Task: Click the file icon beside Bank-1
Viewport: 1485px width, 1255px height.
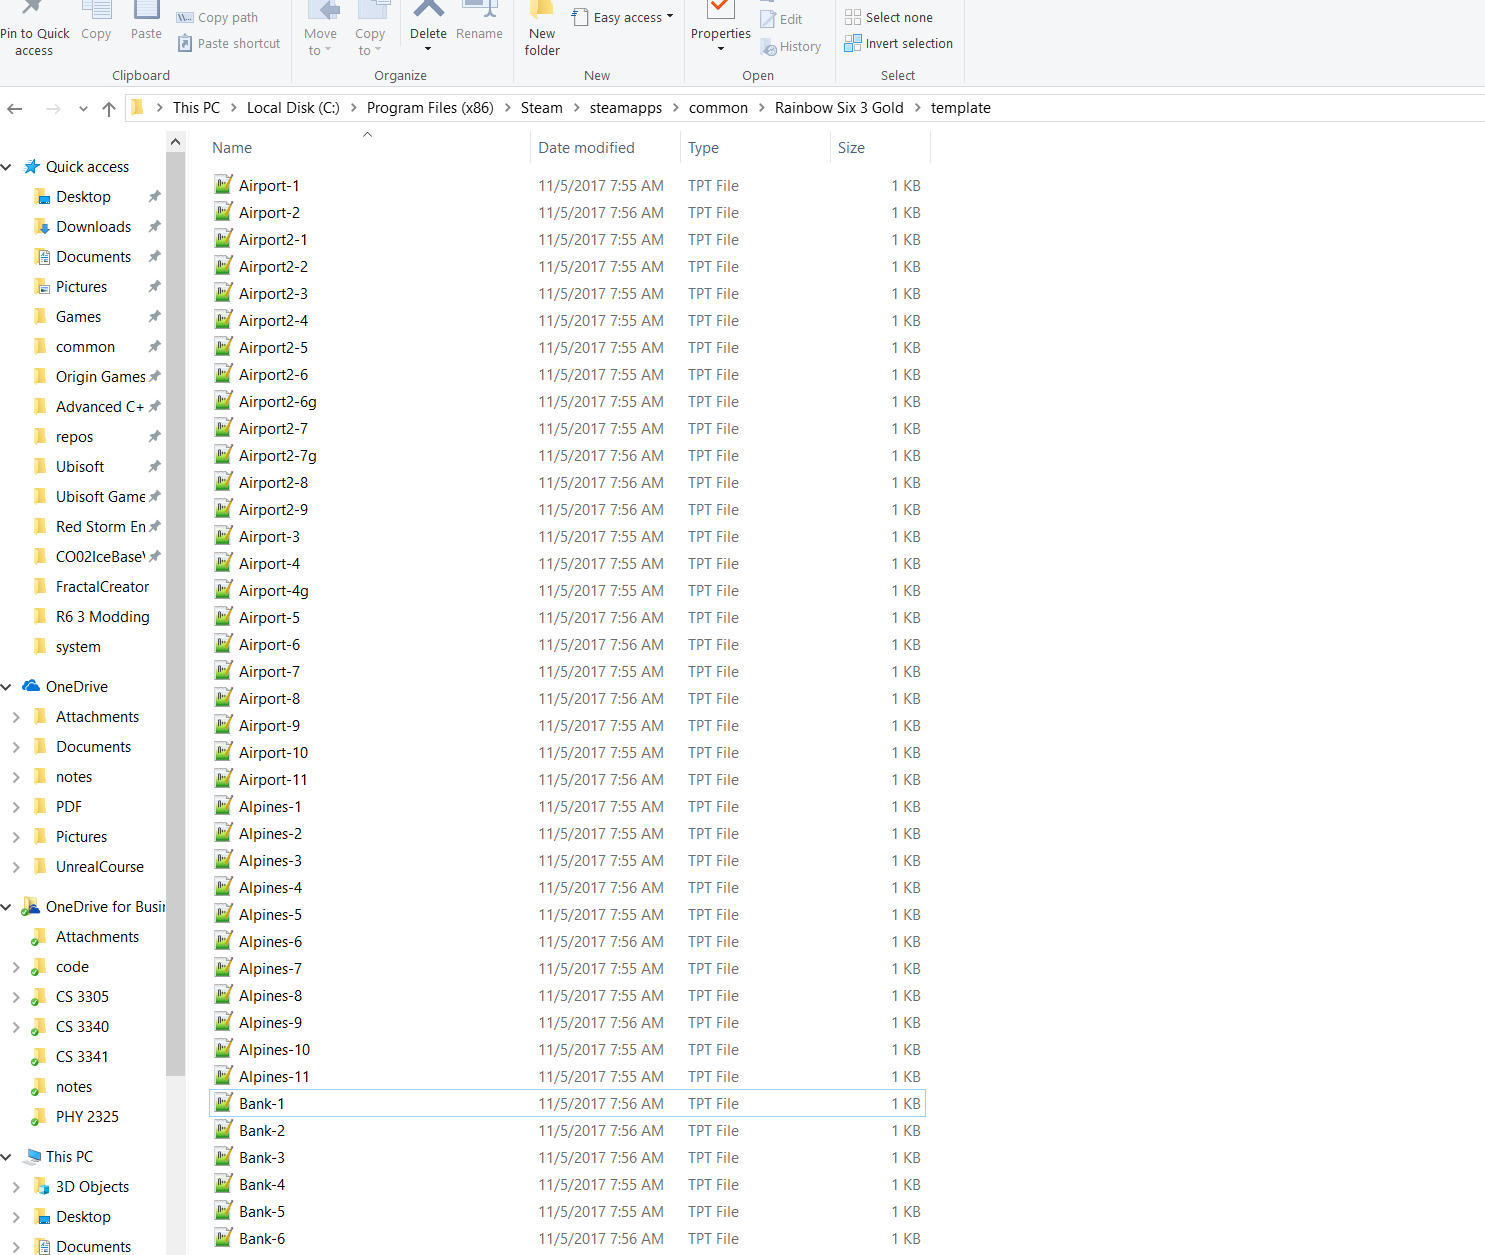Action: click(224, 1103)
